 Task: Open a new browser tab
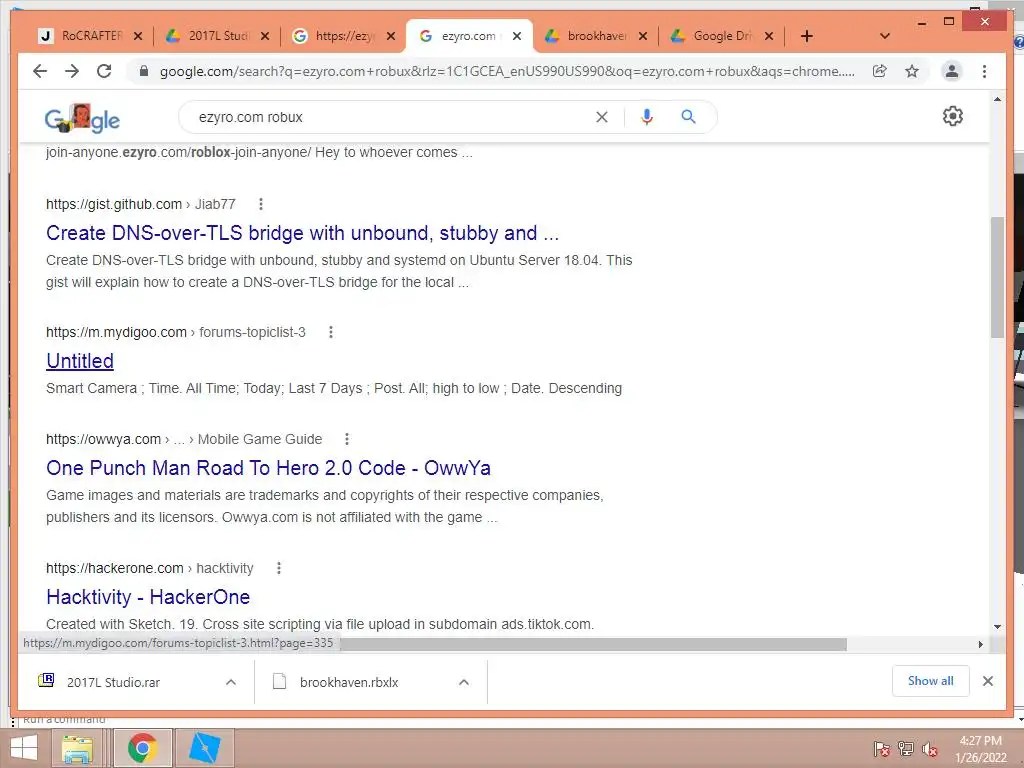807,37
